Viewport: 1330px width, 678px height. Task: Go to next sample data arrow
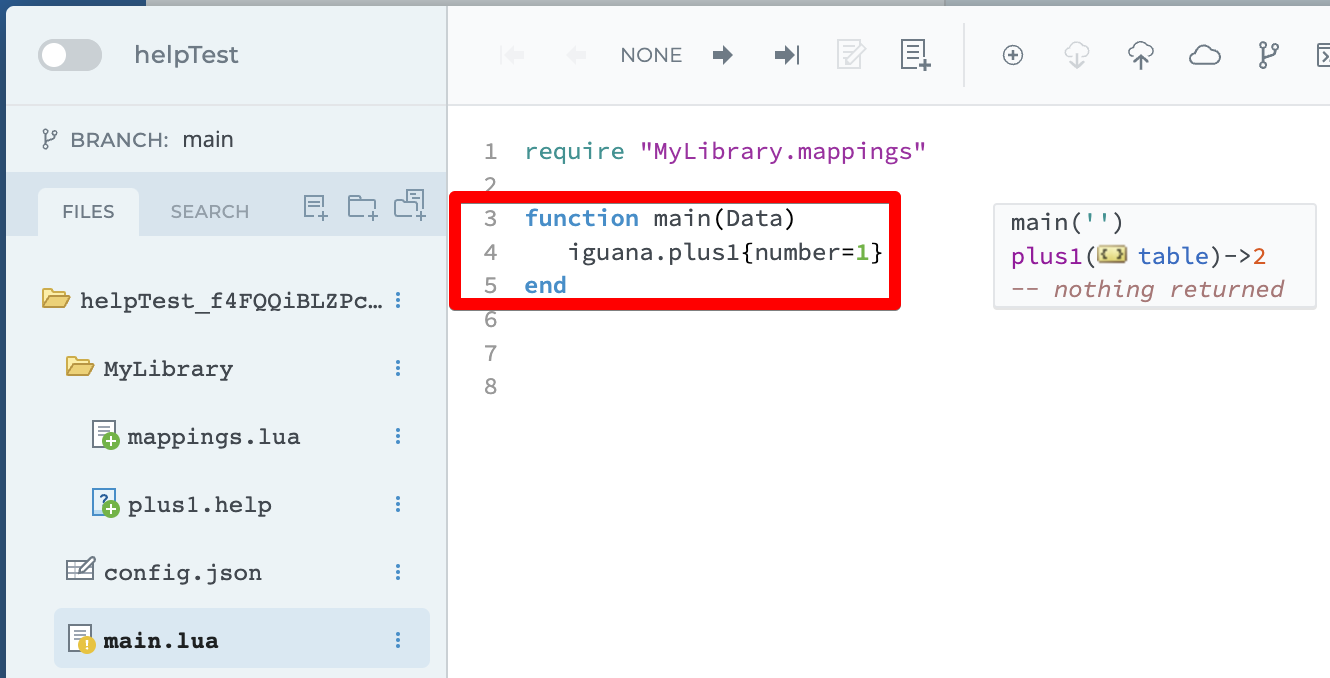click(x=722, y=56)
